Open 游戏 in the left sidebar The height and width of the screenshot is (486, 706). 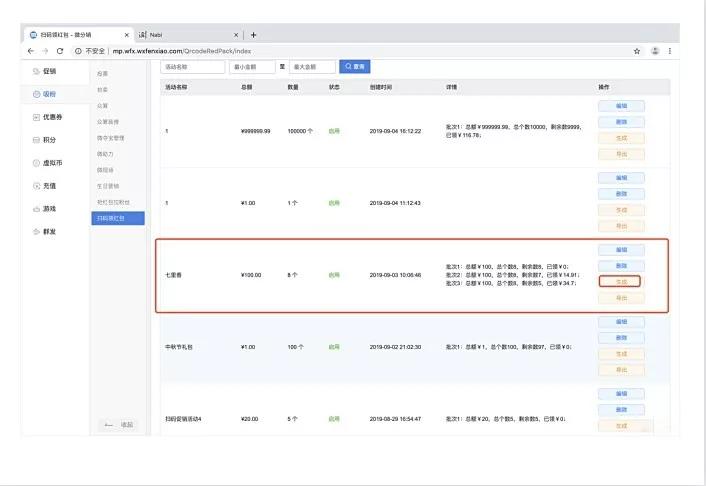click(x=45, y=209)
